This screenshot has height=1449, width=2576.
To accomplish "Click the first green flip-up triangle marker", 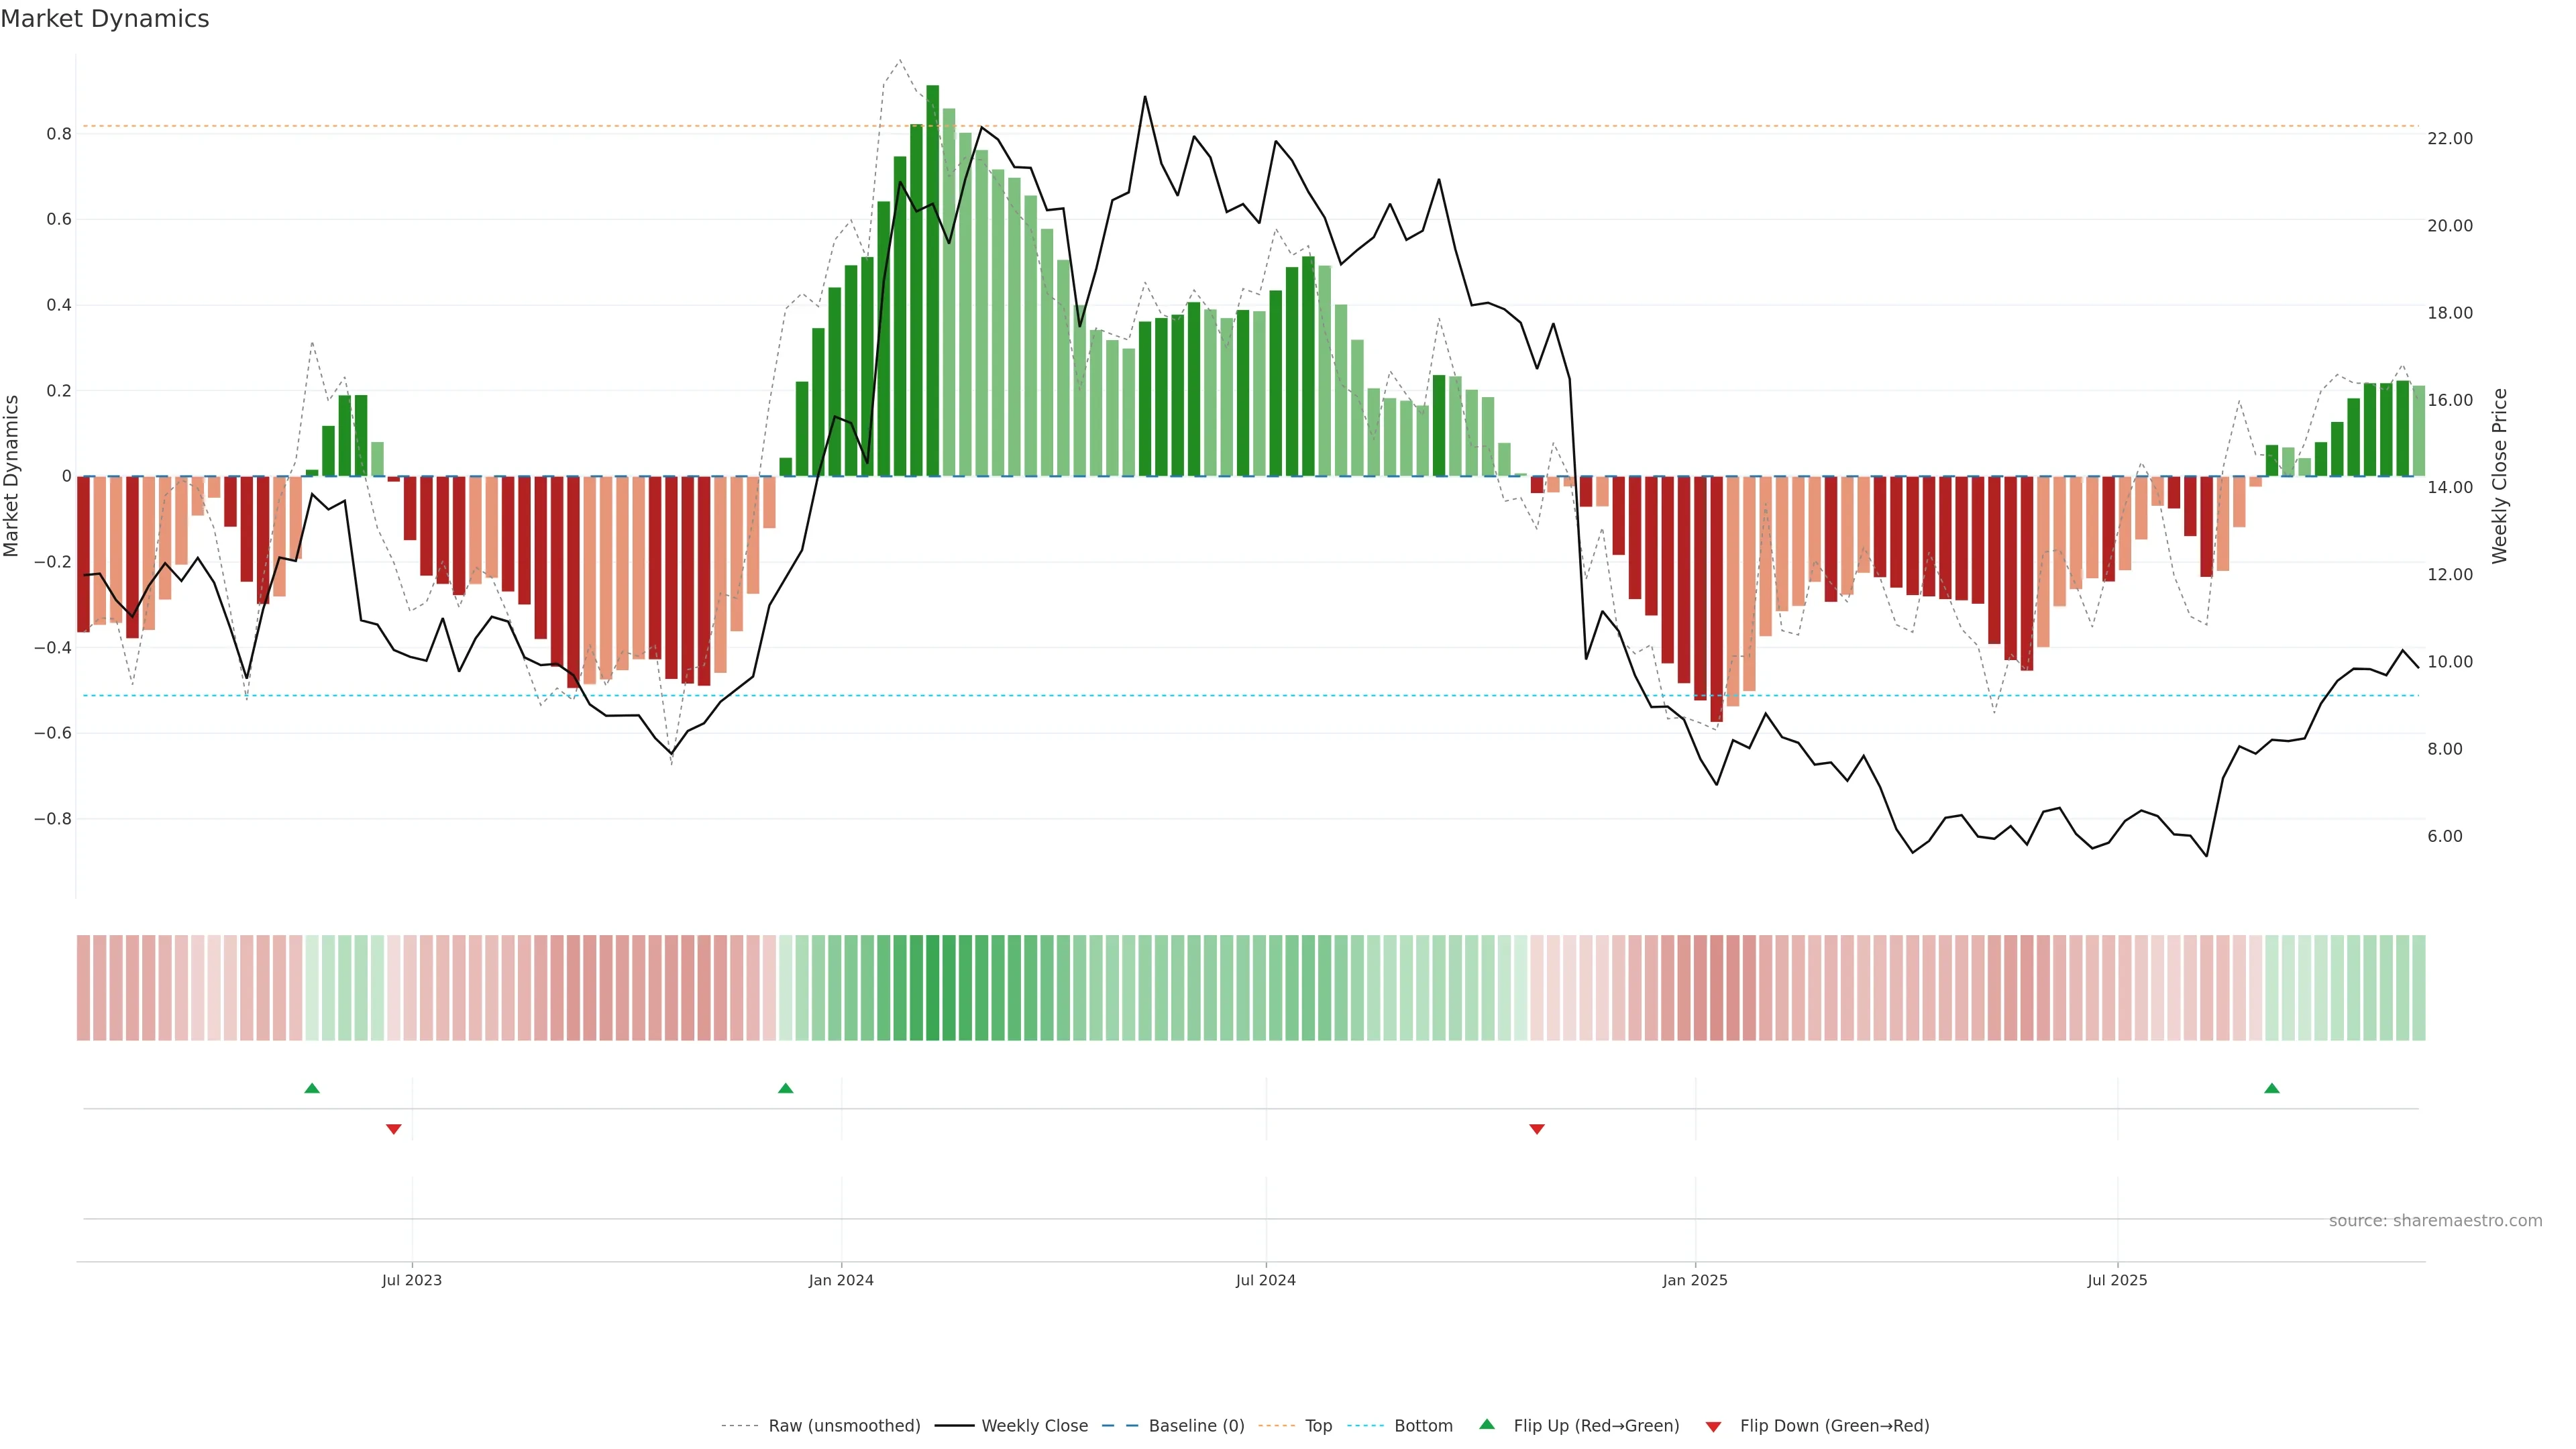I will click(312, 1088).
